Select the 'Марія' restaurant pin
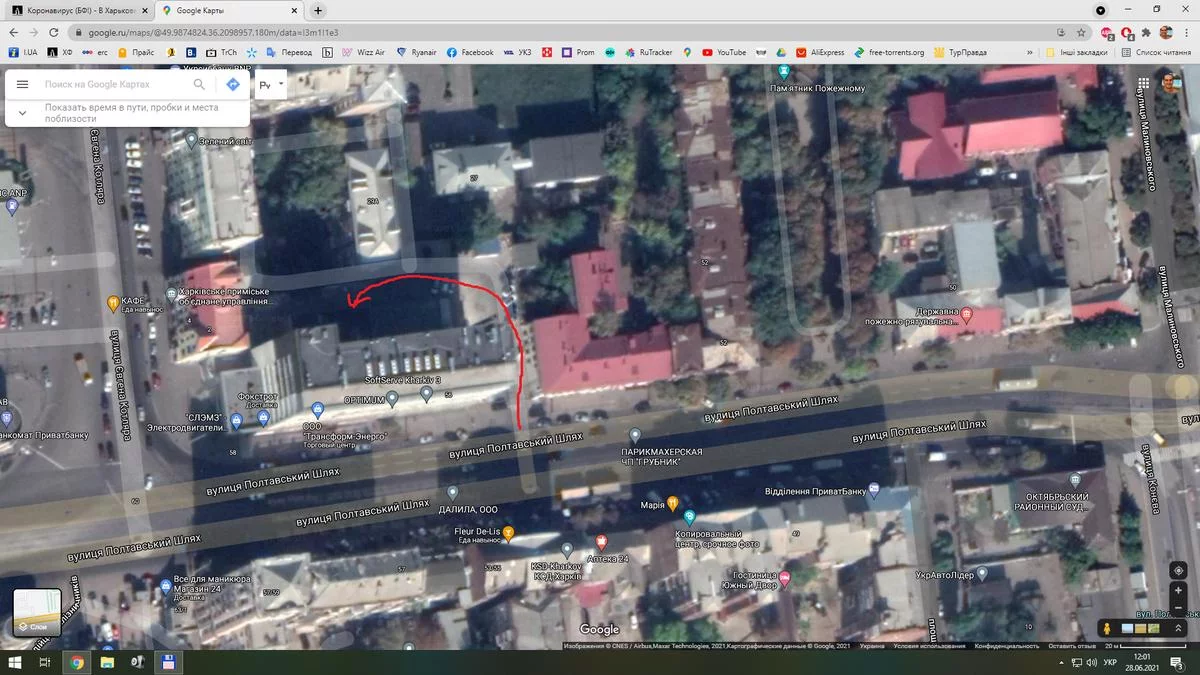Image resolution: width=1200 pixels, height=675 pixels. point(673,503)
